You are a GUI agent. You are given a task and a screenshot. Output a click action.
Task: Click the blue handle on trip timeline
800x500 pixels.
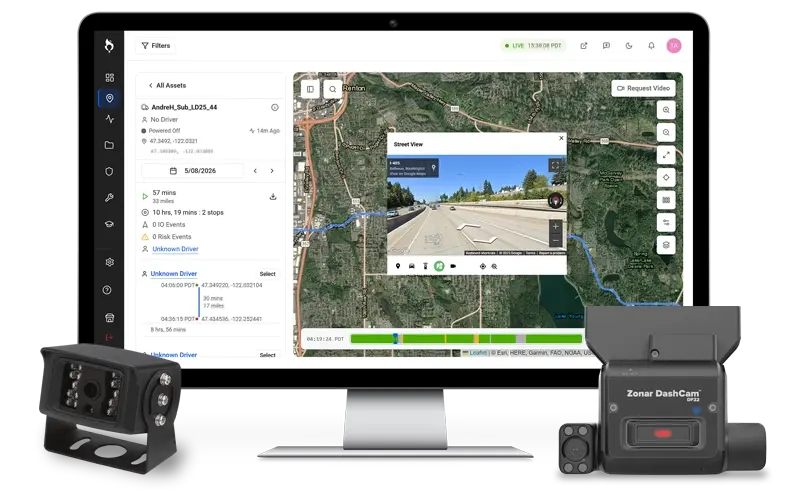point(395,339)
